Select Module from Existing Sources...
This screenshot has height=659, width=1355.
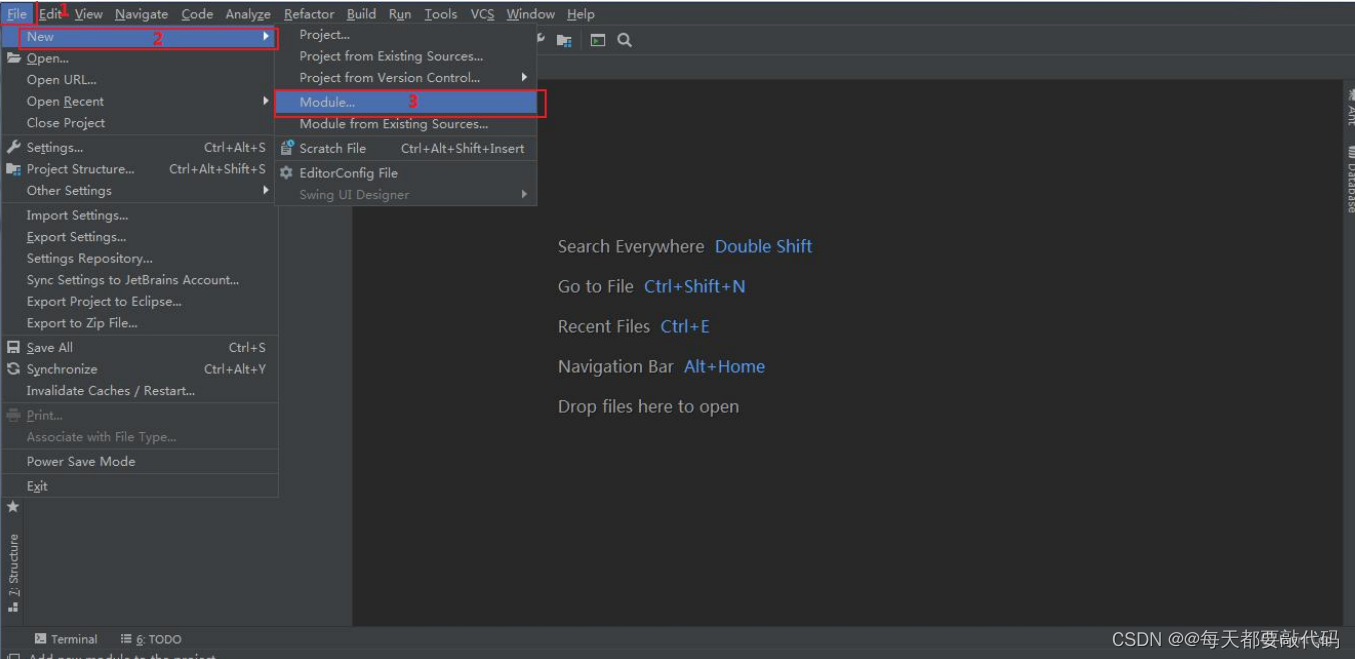coord(406,124)
